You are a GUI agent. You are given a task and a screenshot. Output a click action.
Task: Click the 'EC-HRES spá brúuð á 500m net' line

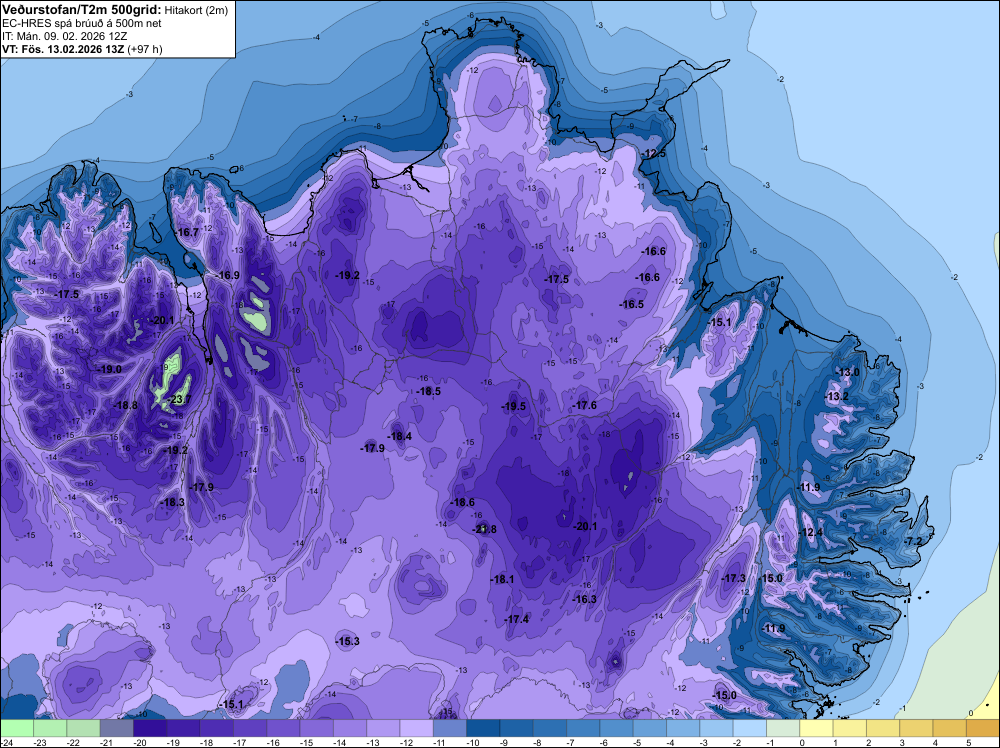82,23
